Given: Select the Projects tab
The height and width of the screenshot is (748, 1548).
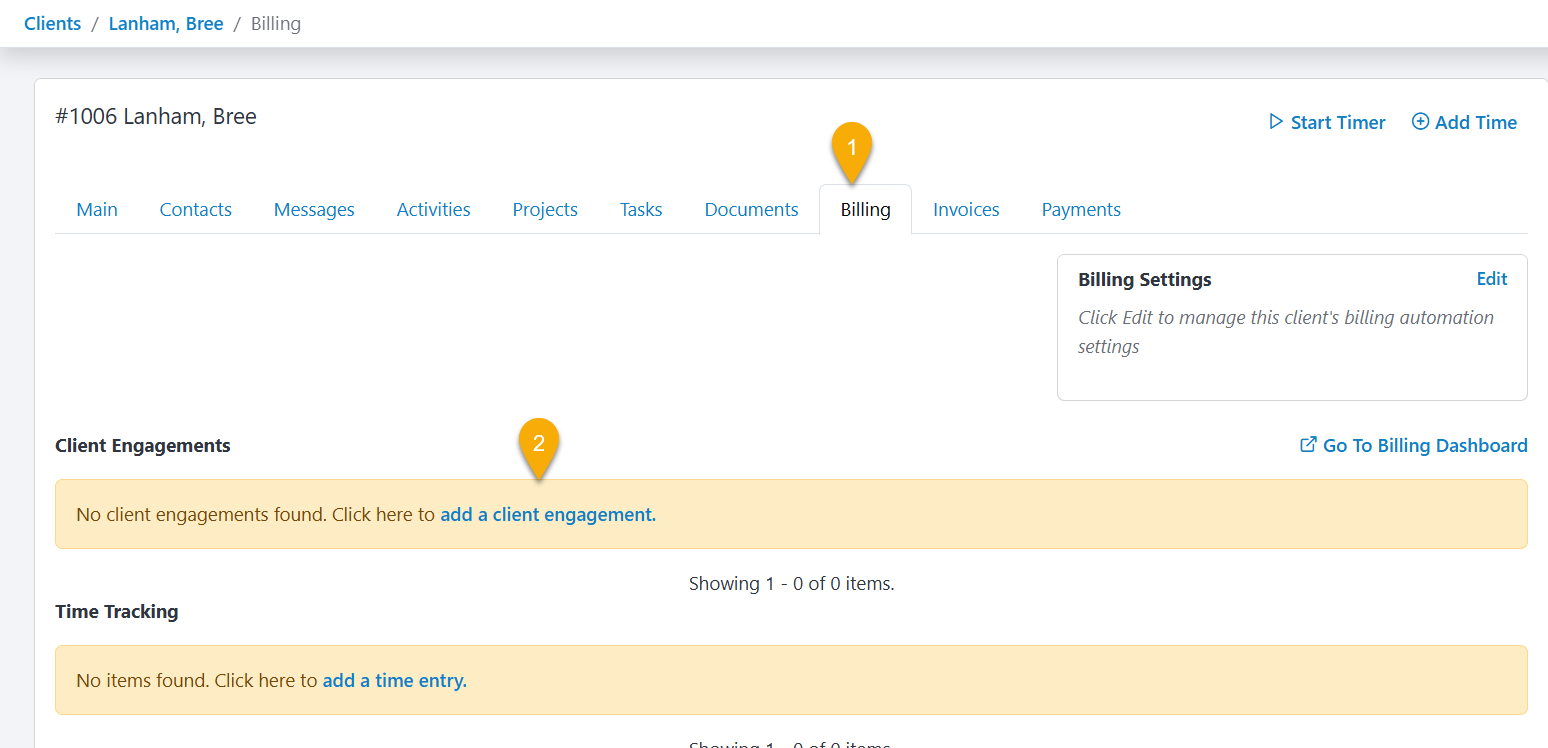Looking at the screenshot, I should pos(545,210).
